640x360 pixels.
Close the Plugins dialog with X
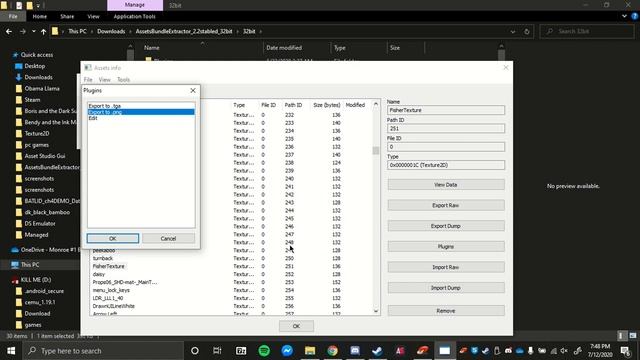pos(193,90)
